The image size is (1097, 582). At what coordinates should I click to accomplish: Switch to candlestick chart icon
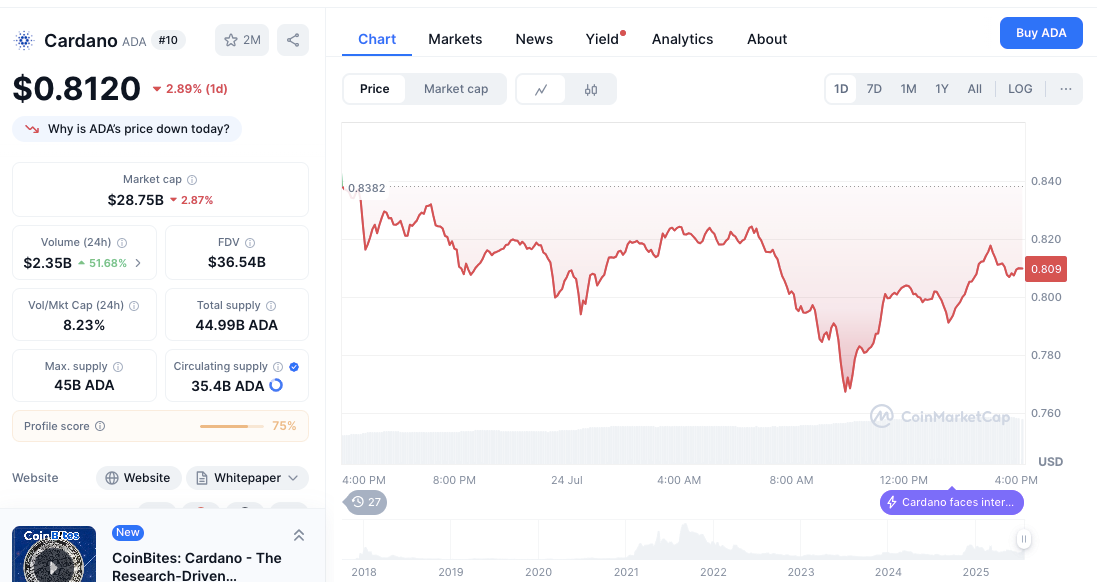[x=591, y=89]
